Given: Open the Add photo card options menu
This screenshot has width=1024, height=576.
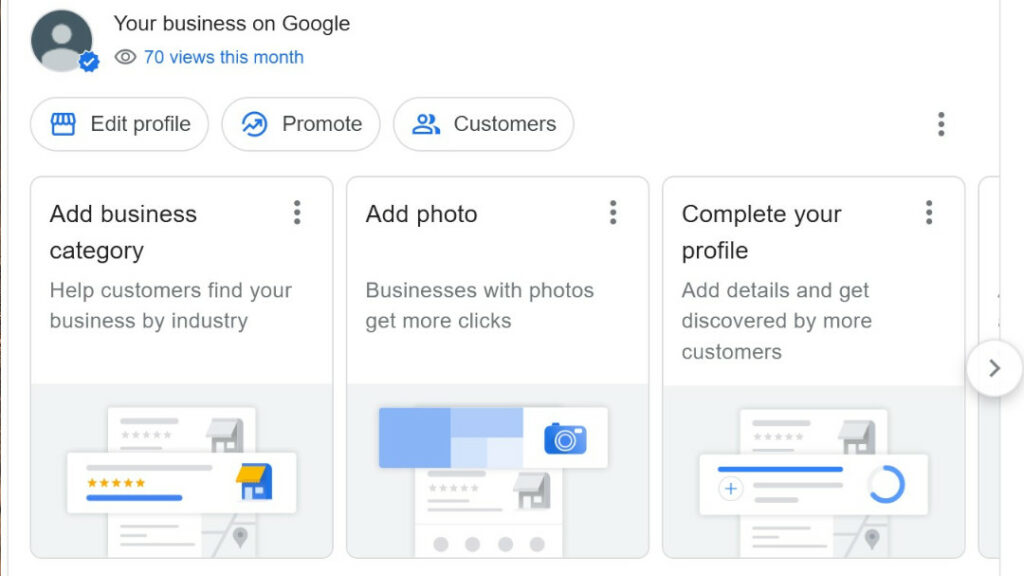Looking at the screenshot, I should point(613,213).
